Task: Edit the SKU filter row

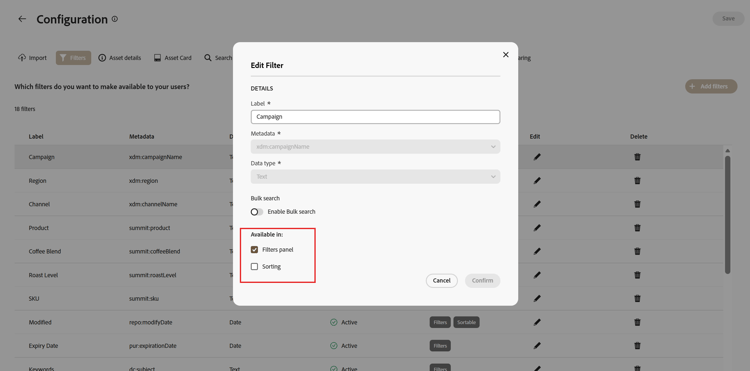Action: (x=537, y=299)
